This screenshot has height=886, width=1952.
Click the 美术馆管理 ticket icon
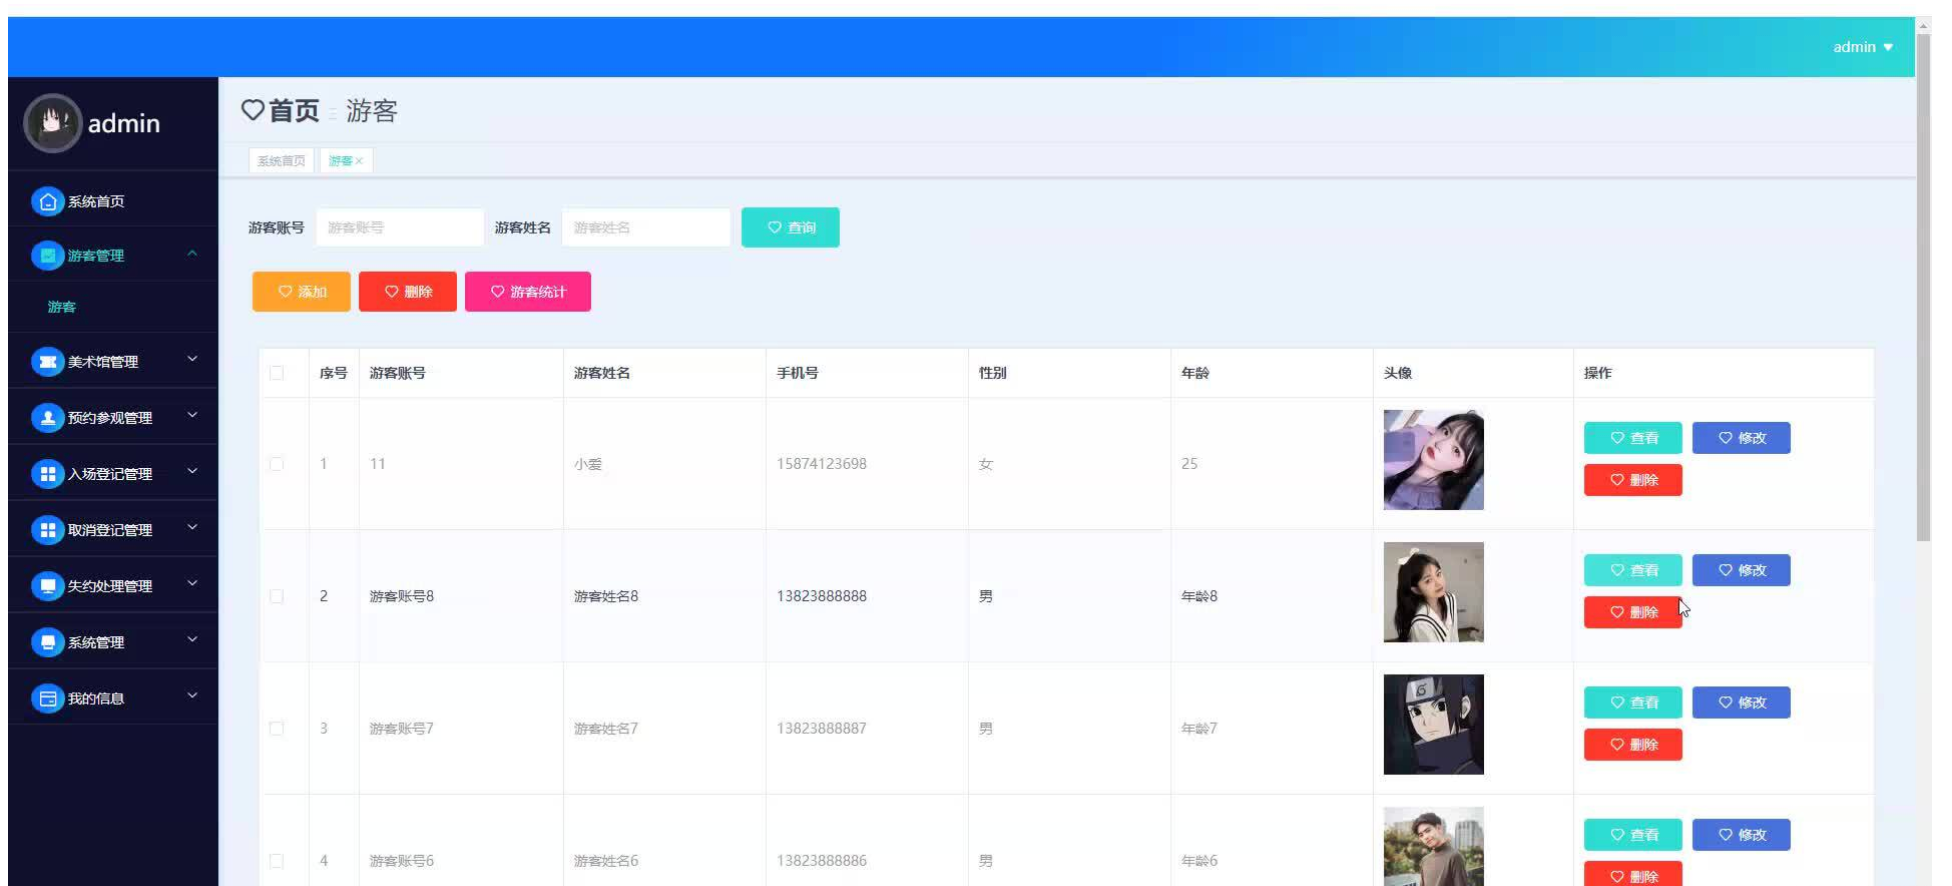[x=47, y=362]
